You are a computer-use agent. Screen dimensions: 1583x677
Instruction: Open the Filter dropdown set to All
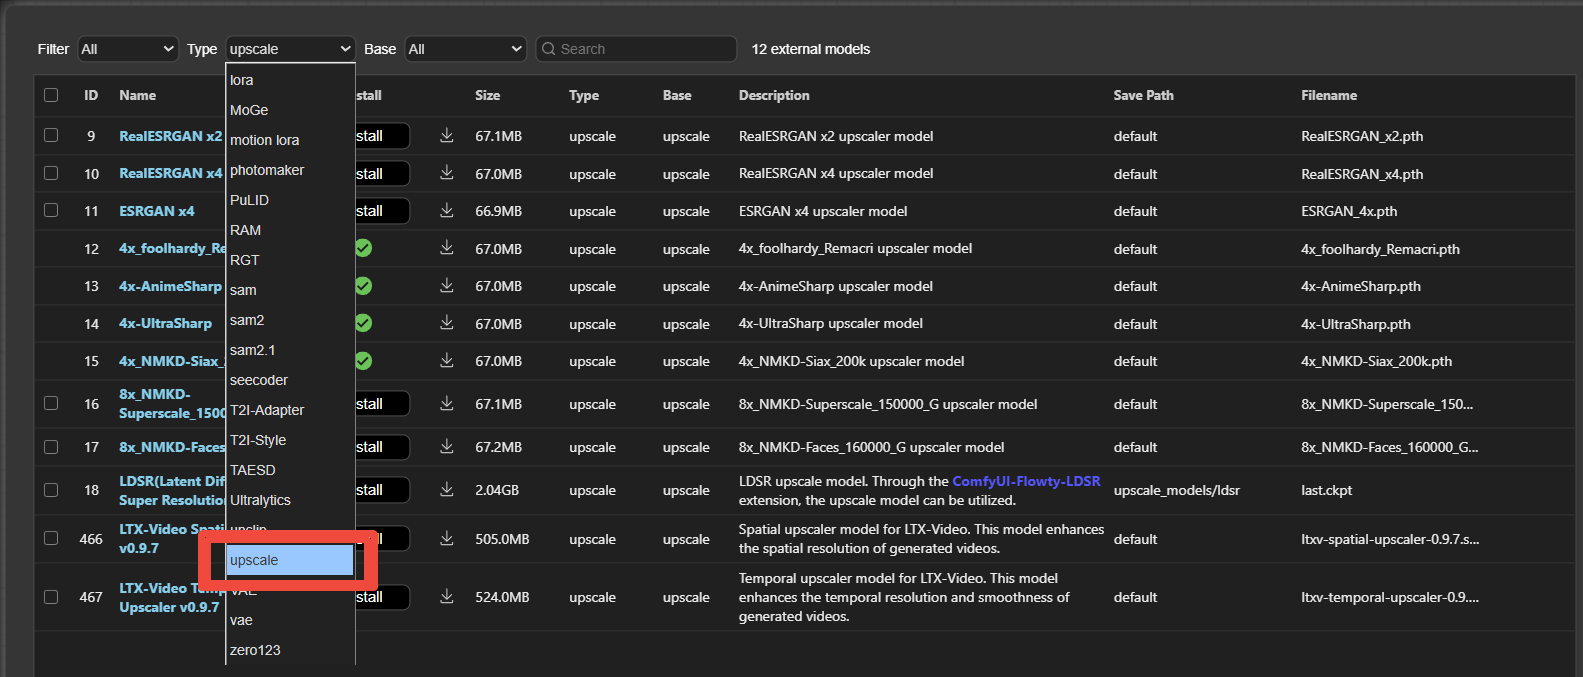pos(128,49)
